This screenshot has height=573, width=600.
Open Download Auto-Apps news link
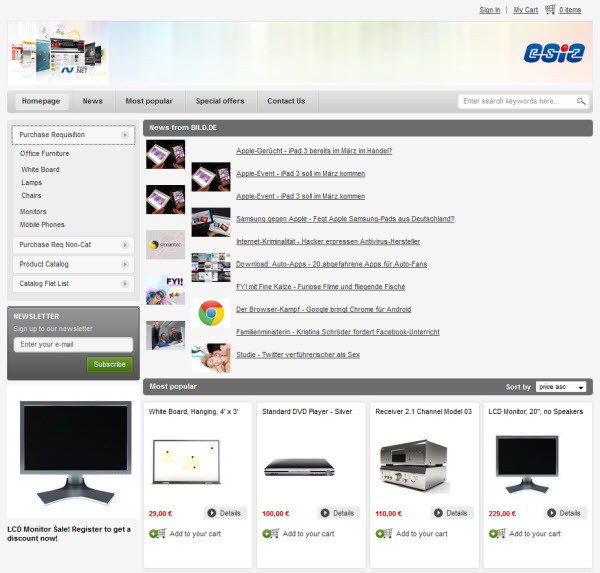click(331, 264)
